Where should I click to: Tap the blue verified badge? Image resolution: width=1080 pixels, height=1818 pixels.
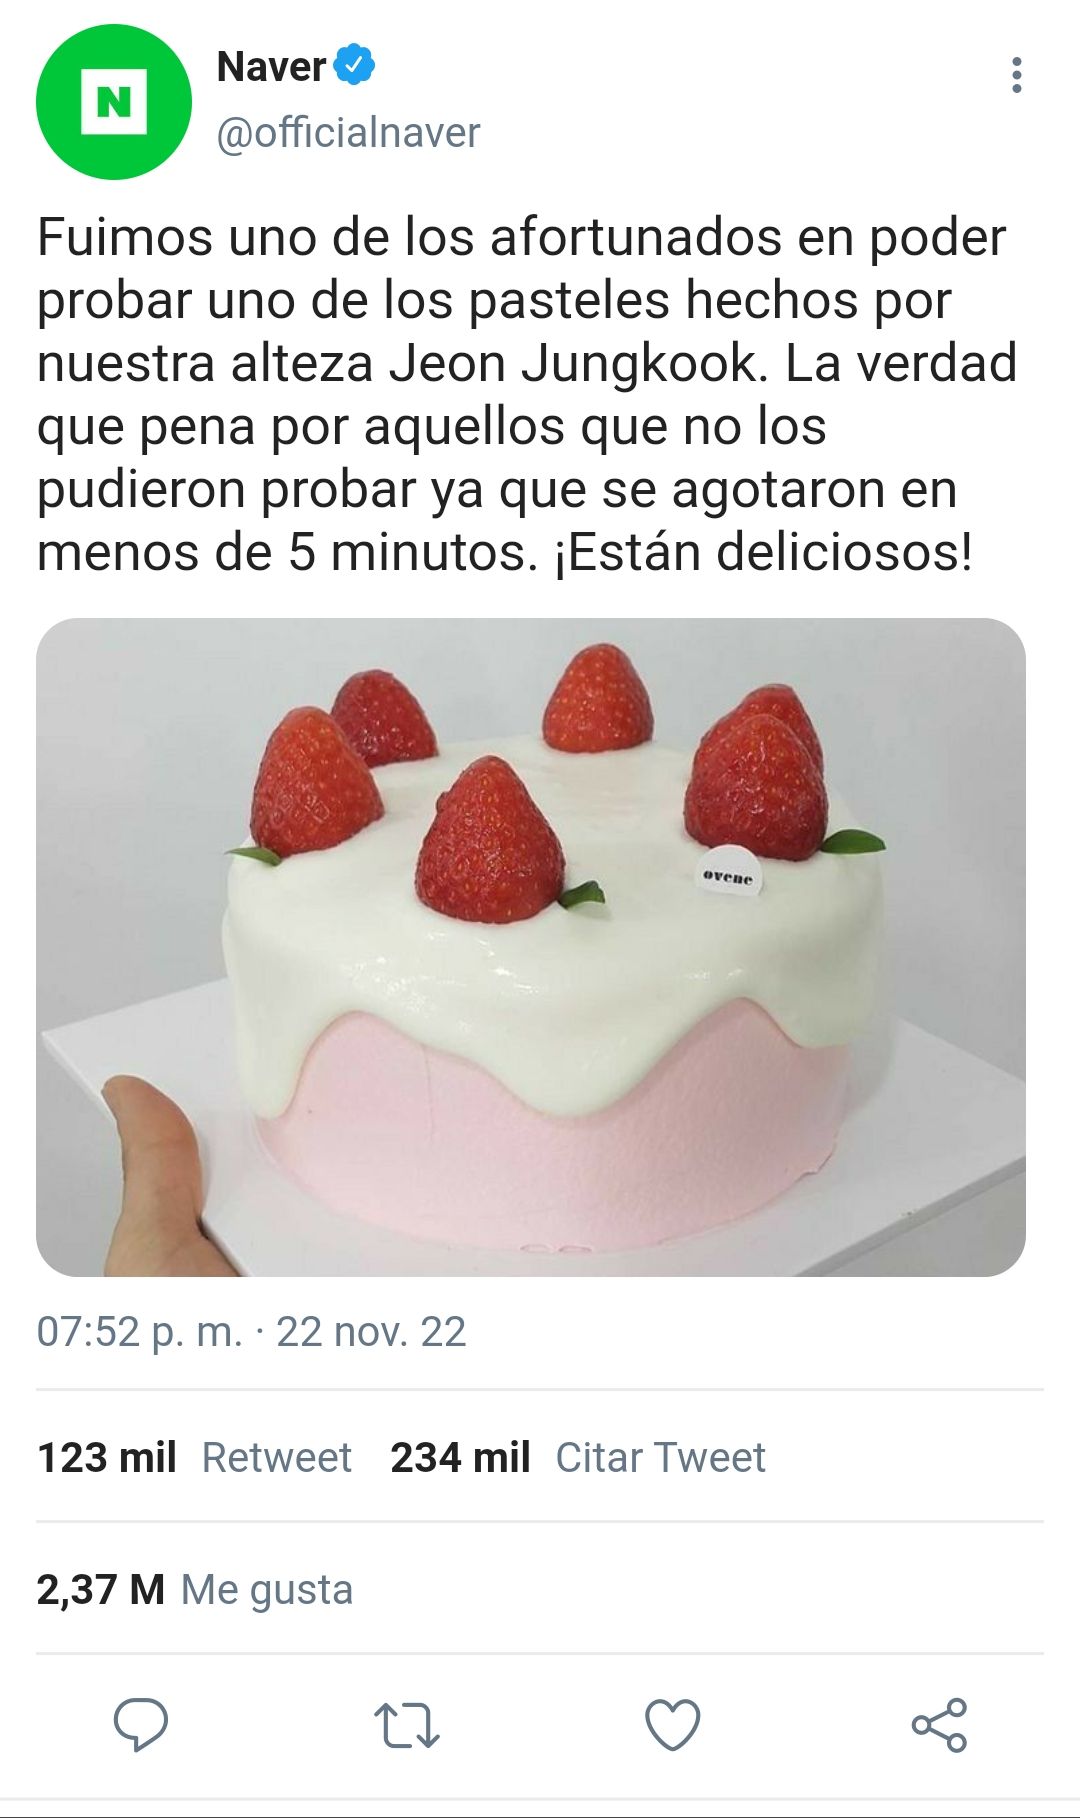pos(354,65)
